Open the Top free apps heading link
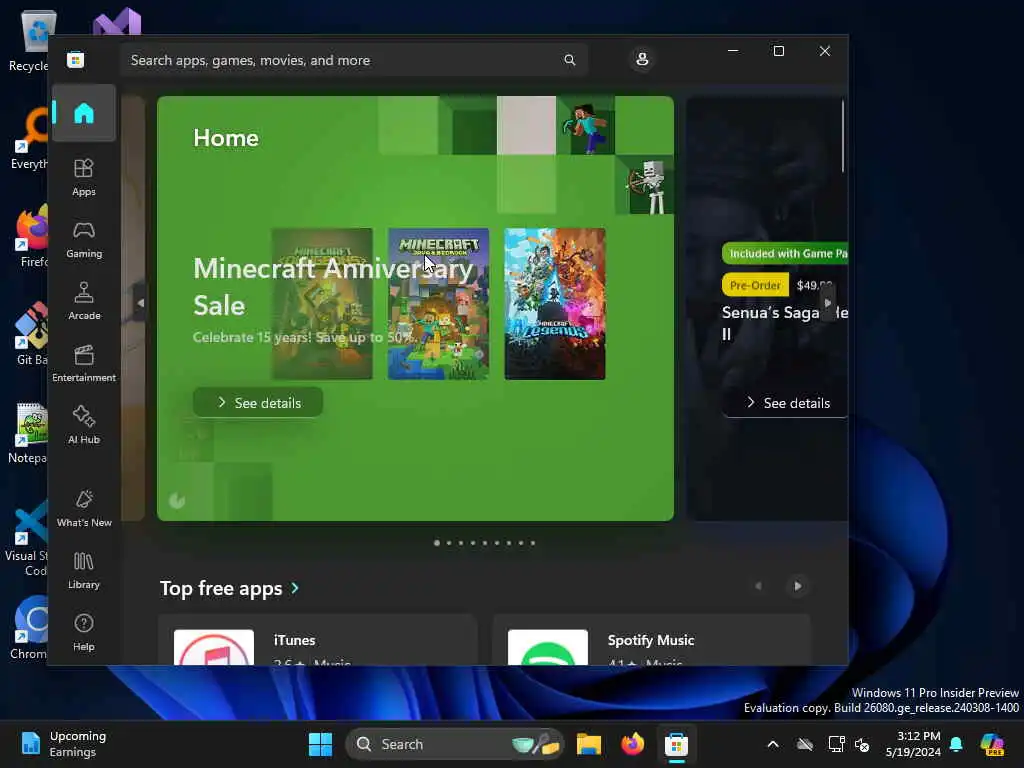 (x=221, y=588)
